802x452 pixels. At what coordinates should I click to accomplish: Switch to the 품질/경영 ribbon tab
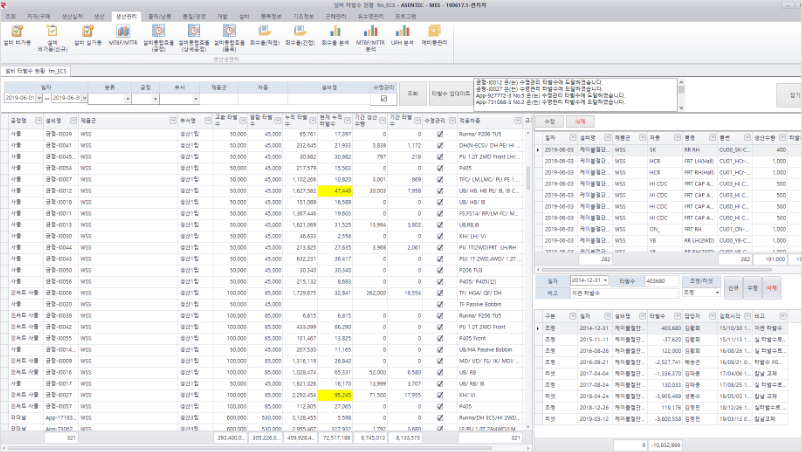194,16
